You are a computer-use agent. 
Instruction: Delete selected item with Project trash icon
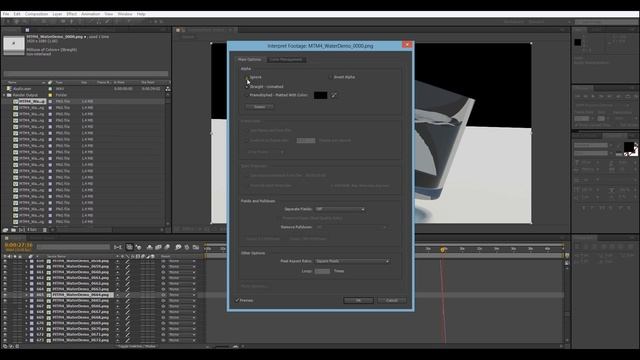45,230
